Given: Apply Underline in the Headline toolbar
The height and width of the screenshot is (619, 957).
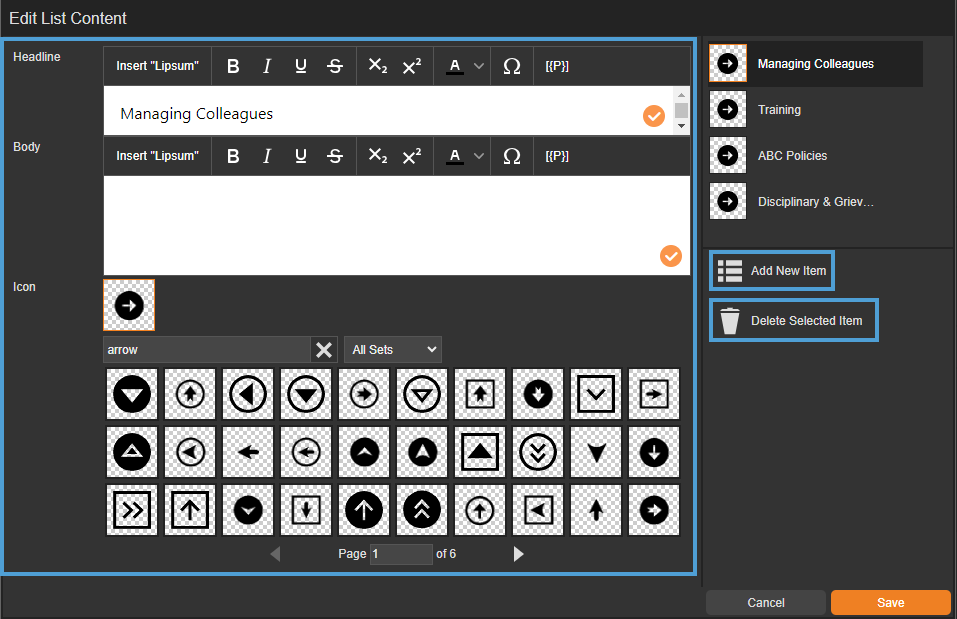Looking at the screenshot, I should coord(300,66).
